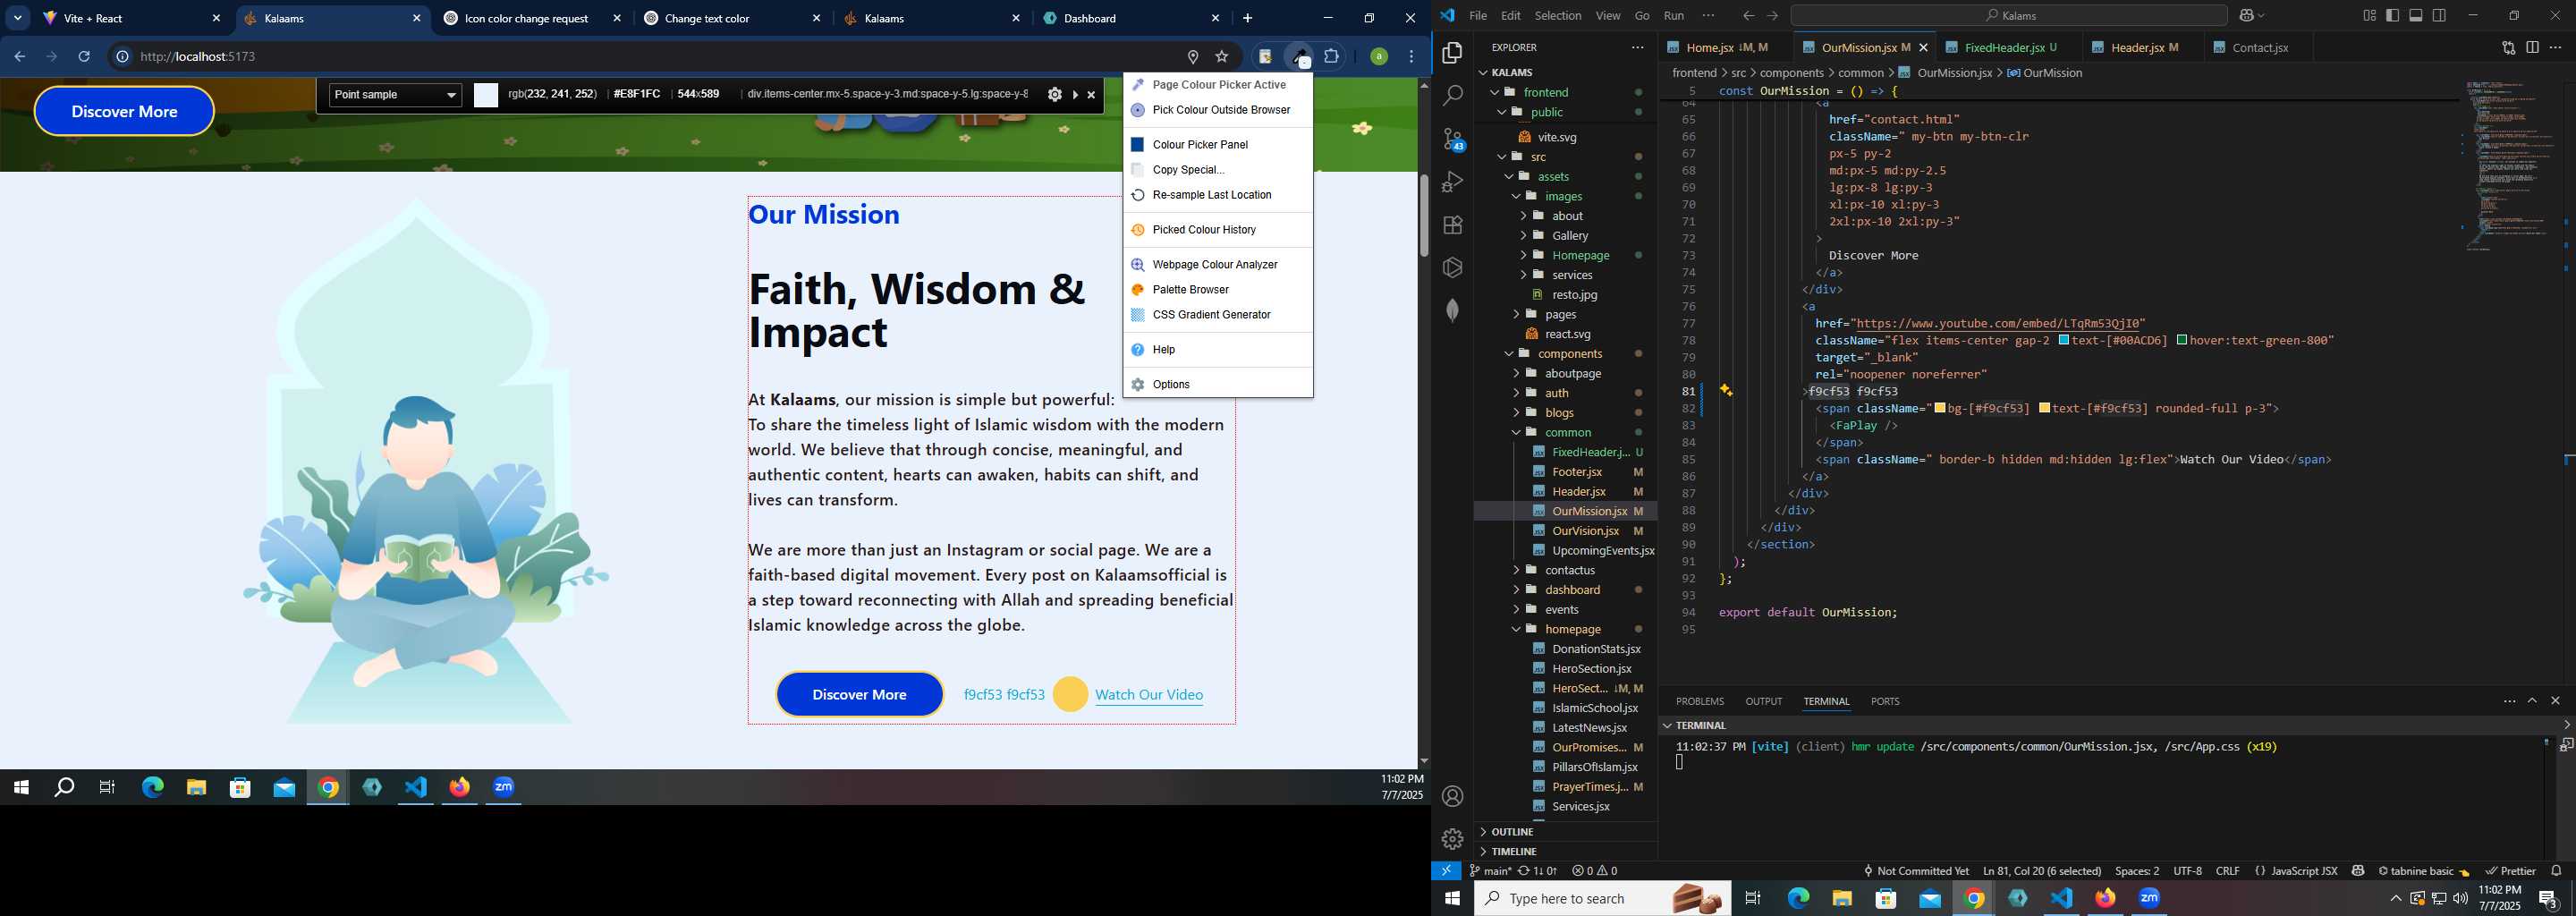
Task: Switch to PROBLEMS panel tab
Action: [x=1699, y=701]
